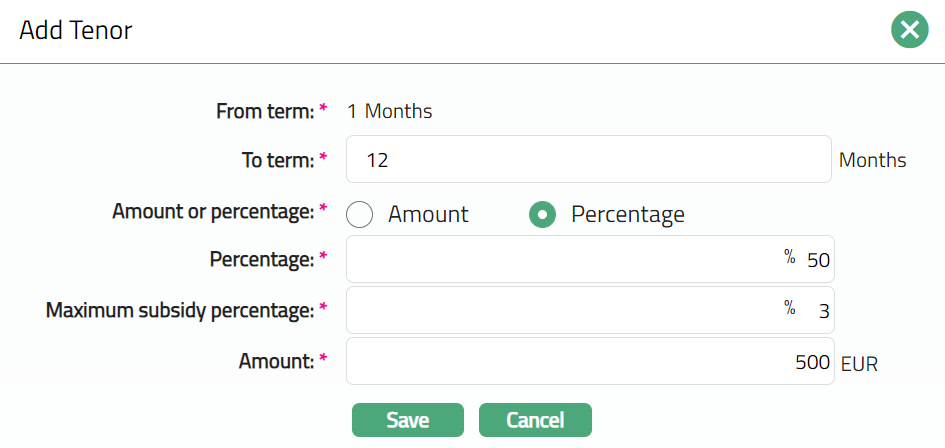Click the Add Tenor dialog title
The width and height of the screenshot is (945, 448).
coord(76,31)
